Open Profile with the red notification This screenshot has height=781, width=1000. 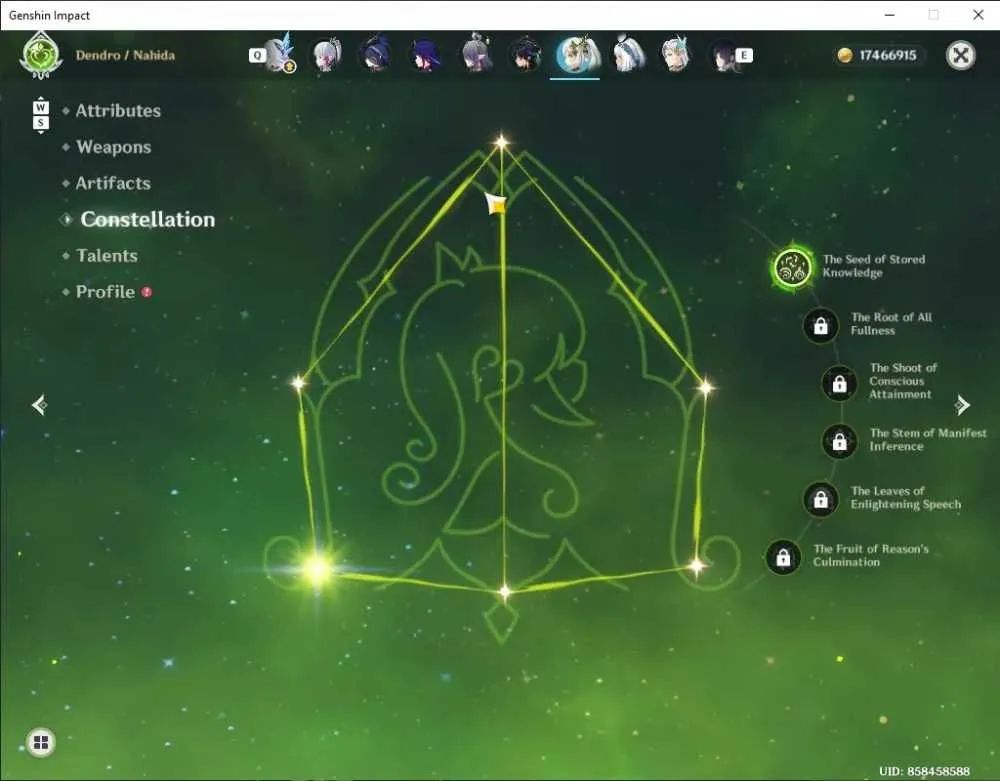pos(105,292)
